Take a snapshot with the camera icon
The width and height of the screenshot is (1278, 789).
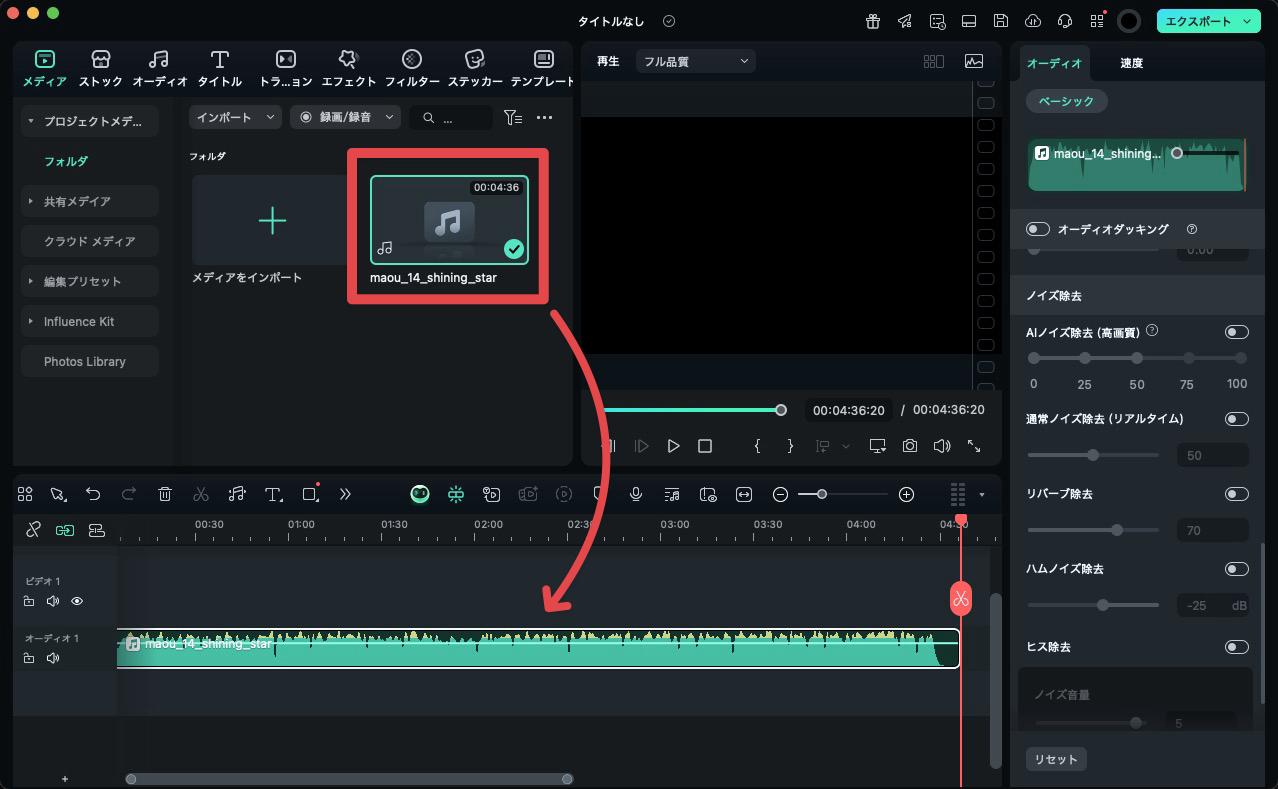pyautogui.click(x=909, y=446)
